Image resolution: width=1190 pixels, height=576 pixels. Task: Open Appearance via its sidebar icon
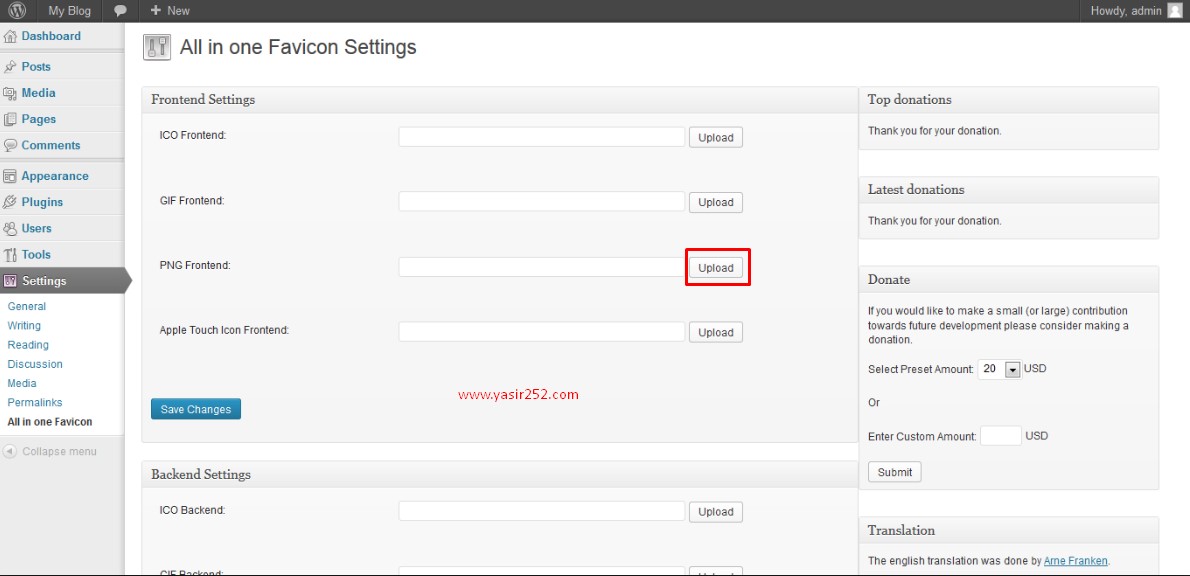coord(10,175)
